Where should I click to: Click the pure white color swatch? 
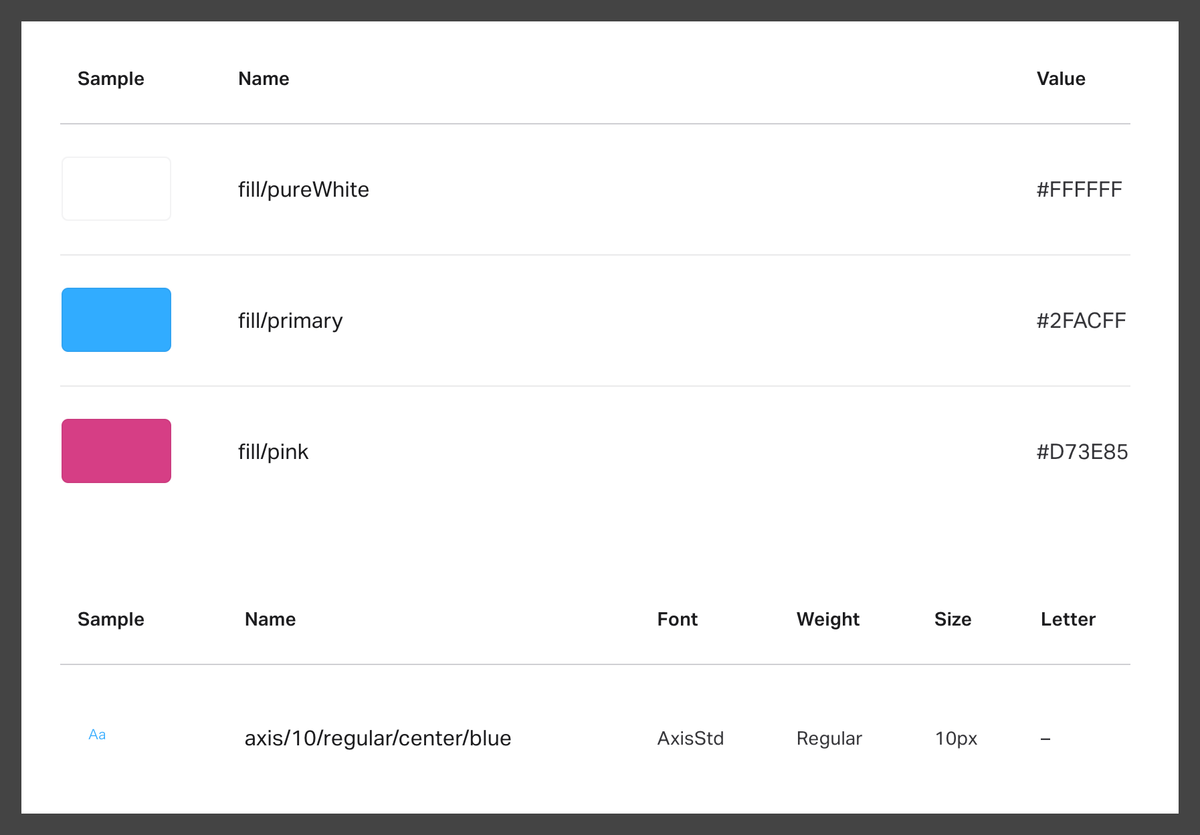(x=116, y=188)
